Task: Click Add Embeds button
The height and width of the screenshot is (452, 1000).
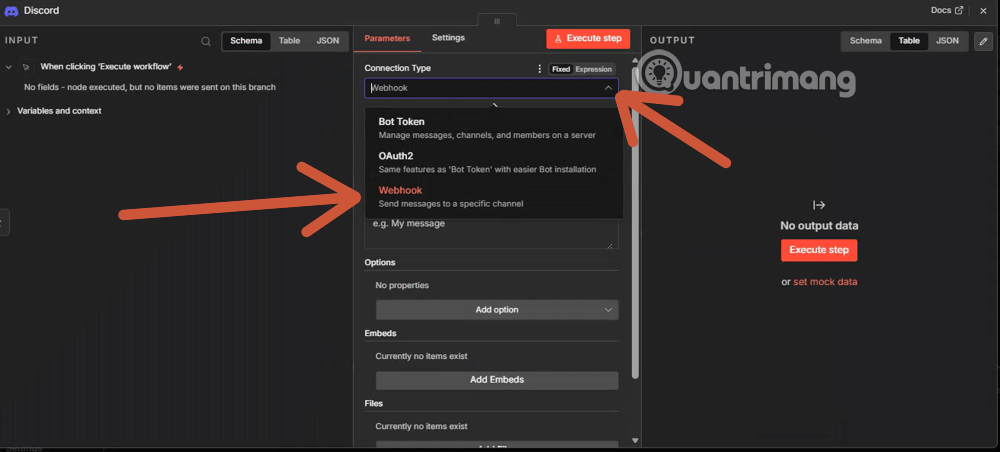Action: point(497,380)
